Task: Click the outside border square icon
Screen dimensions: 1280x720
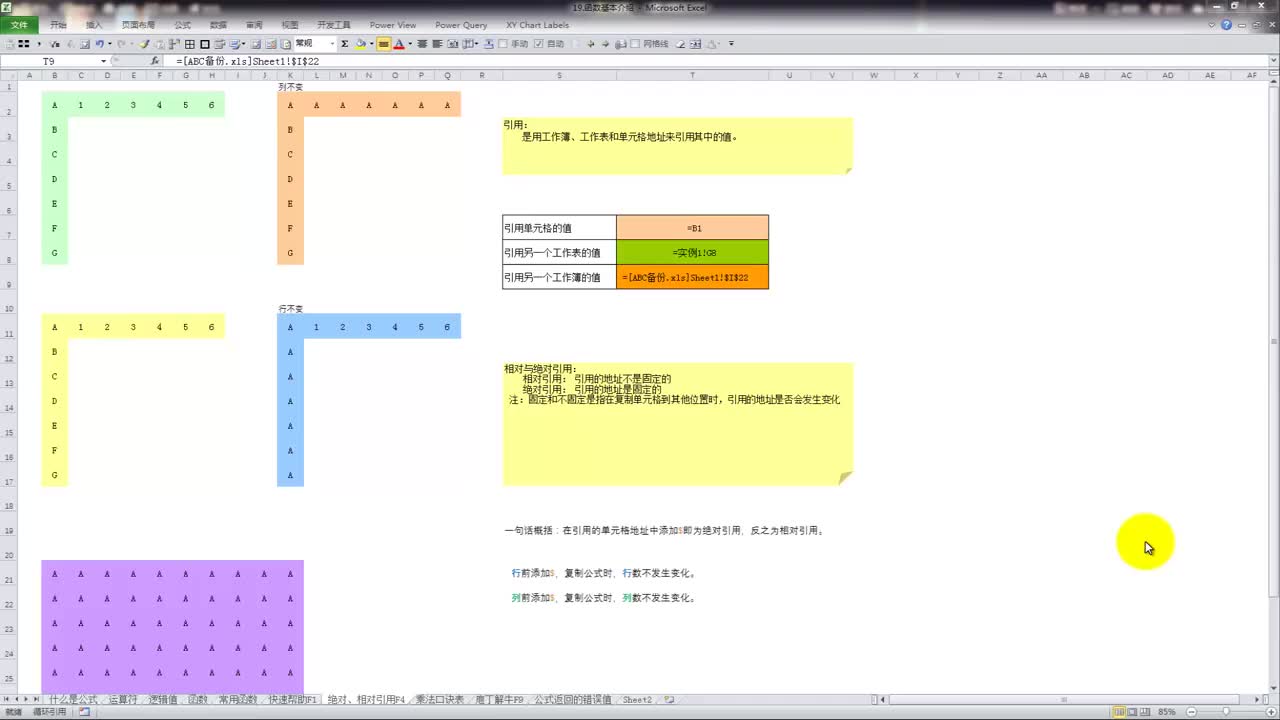Action: click(x=204, y=44)
